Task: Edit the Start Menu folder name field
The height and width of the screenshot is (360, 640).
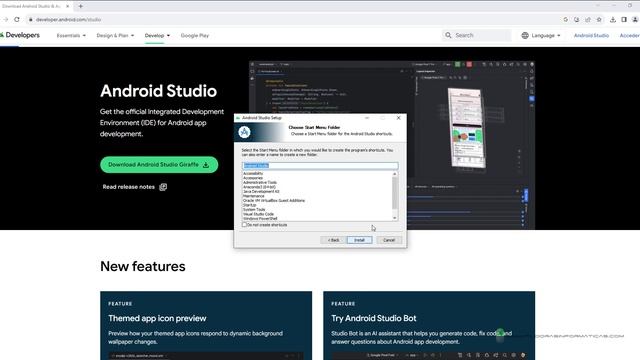Action: pyautogui.click(x=320, y=165)
